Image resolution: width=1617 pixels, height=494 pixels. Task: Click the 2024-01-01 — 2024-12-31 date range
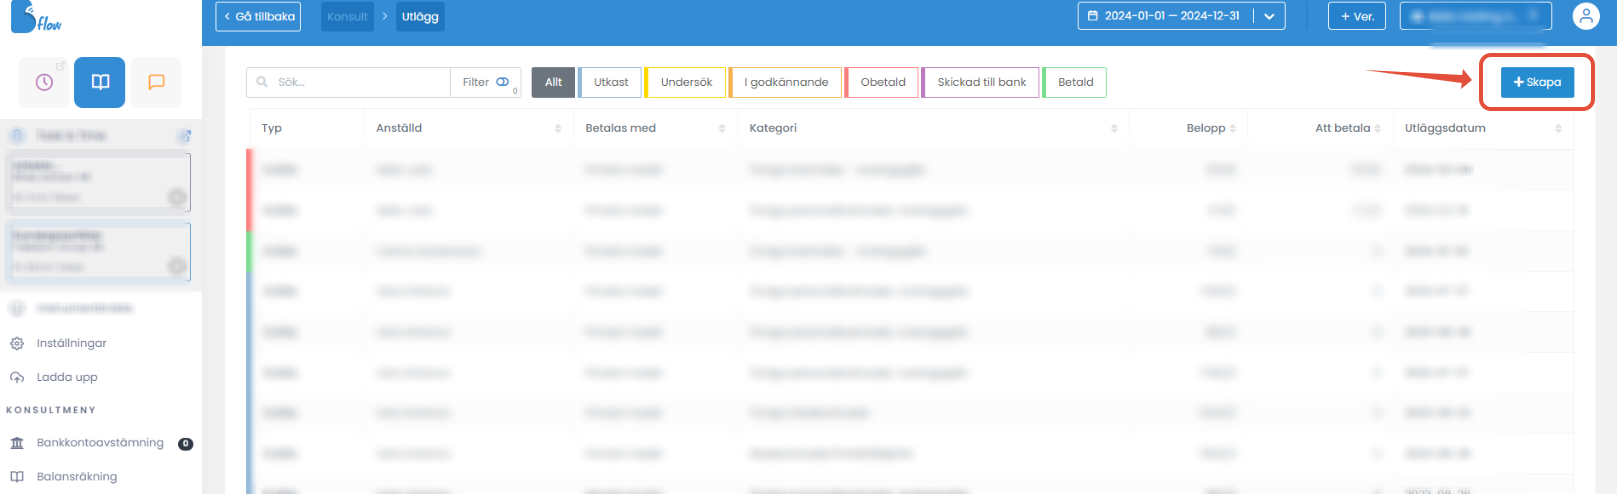point(1172,16)
